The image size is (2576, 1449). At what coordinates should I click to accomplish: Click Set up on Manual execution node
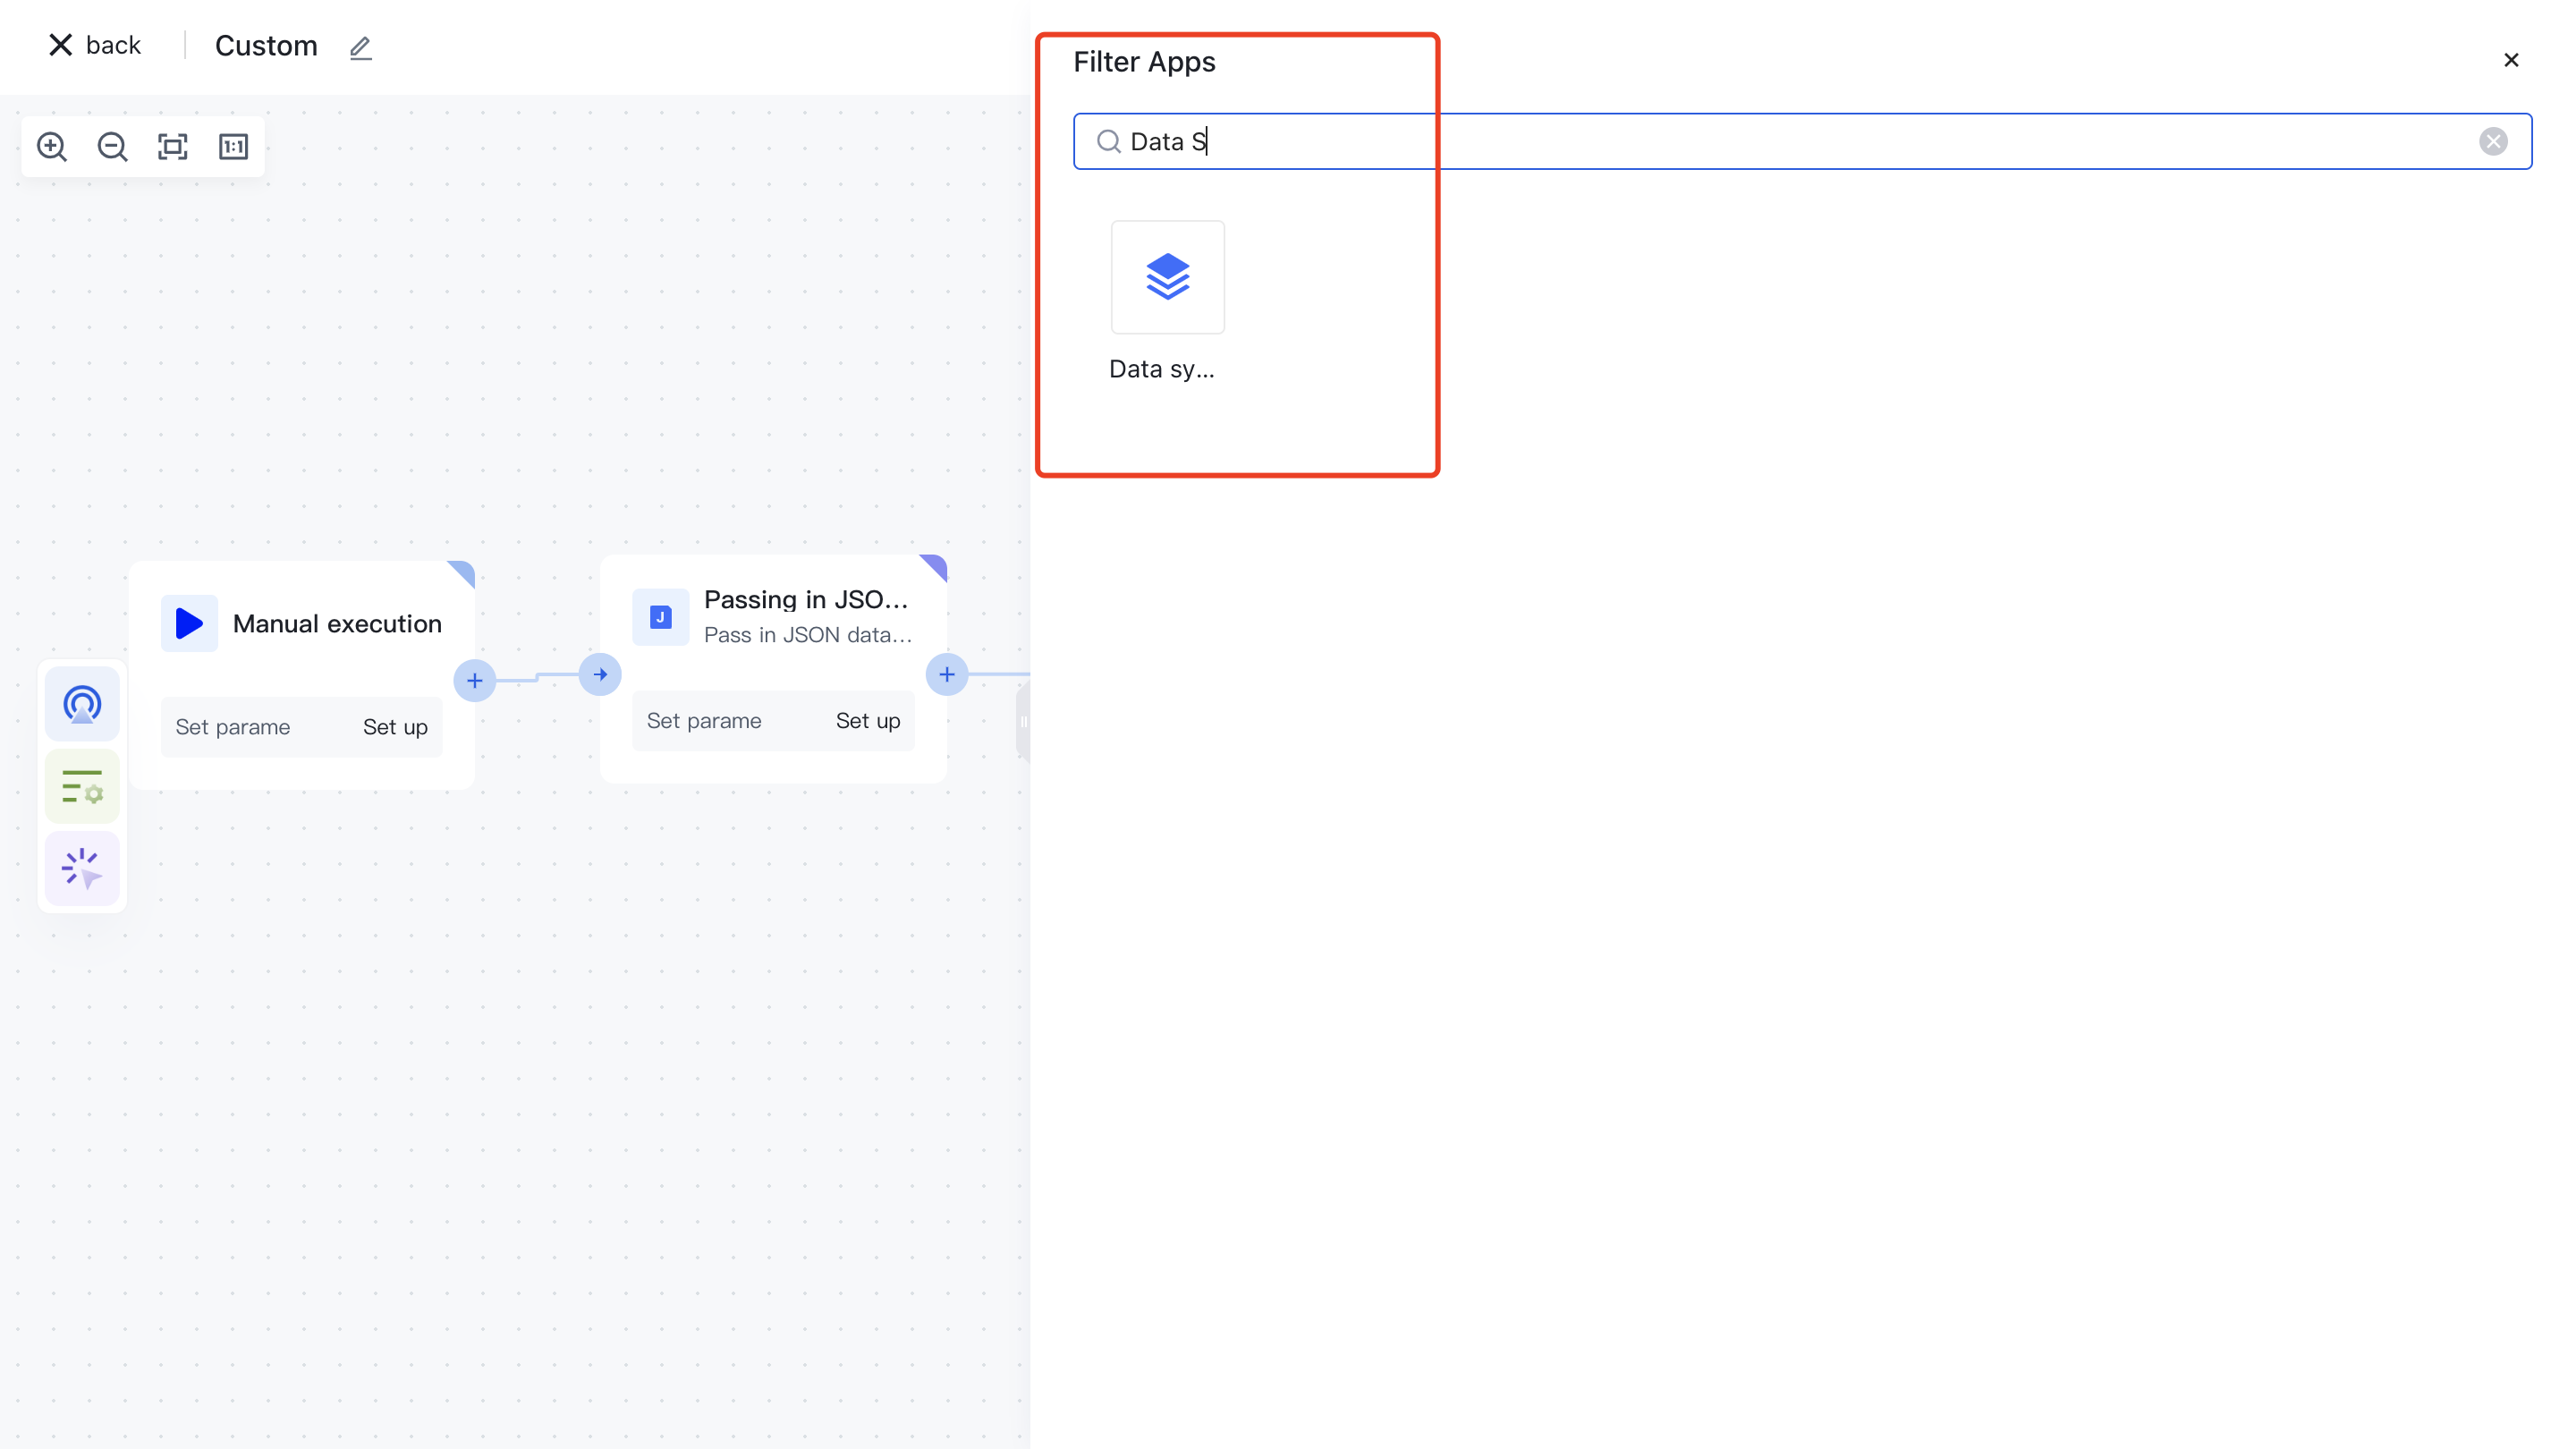coord(395,727)
